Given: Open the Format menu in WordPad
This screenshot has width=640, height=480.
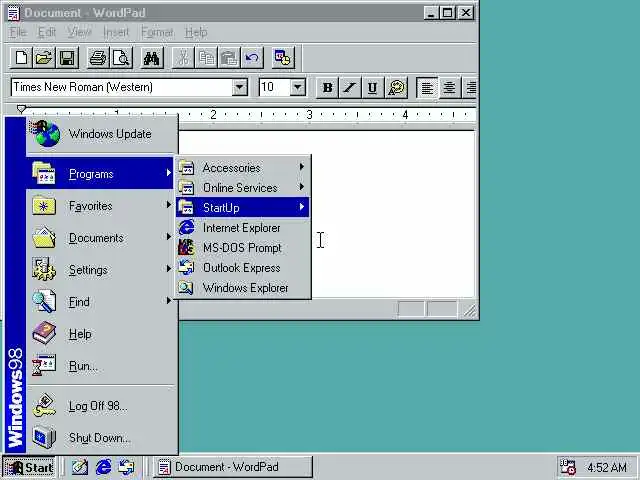Looking at the screenshot, I should click(157, 32).
